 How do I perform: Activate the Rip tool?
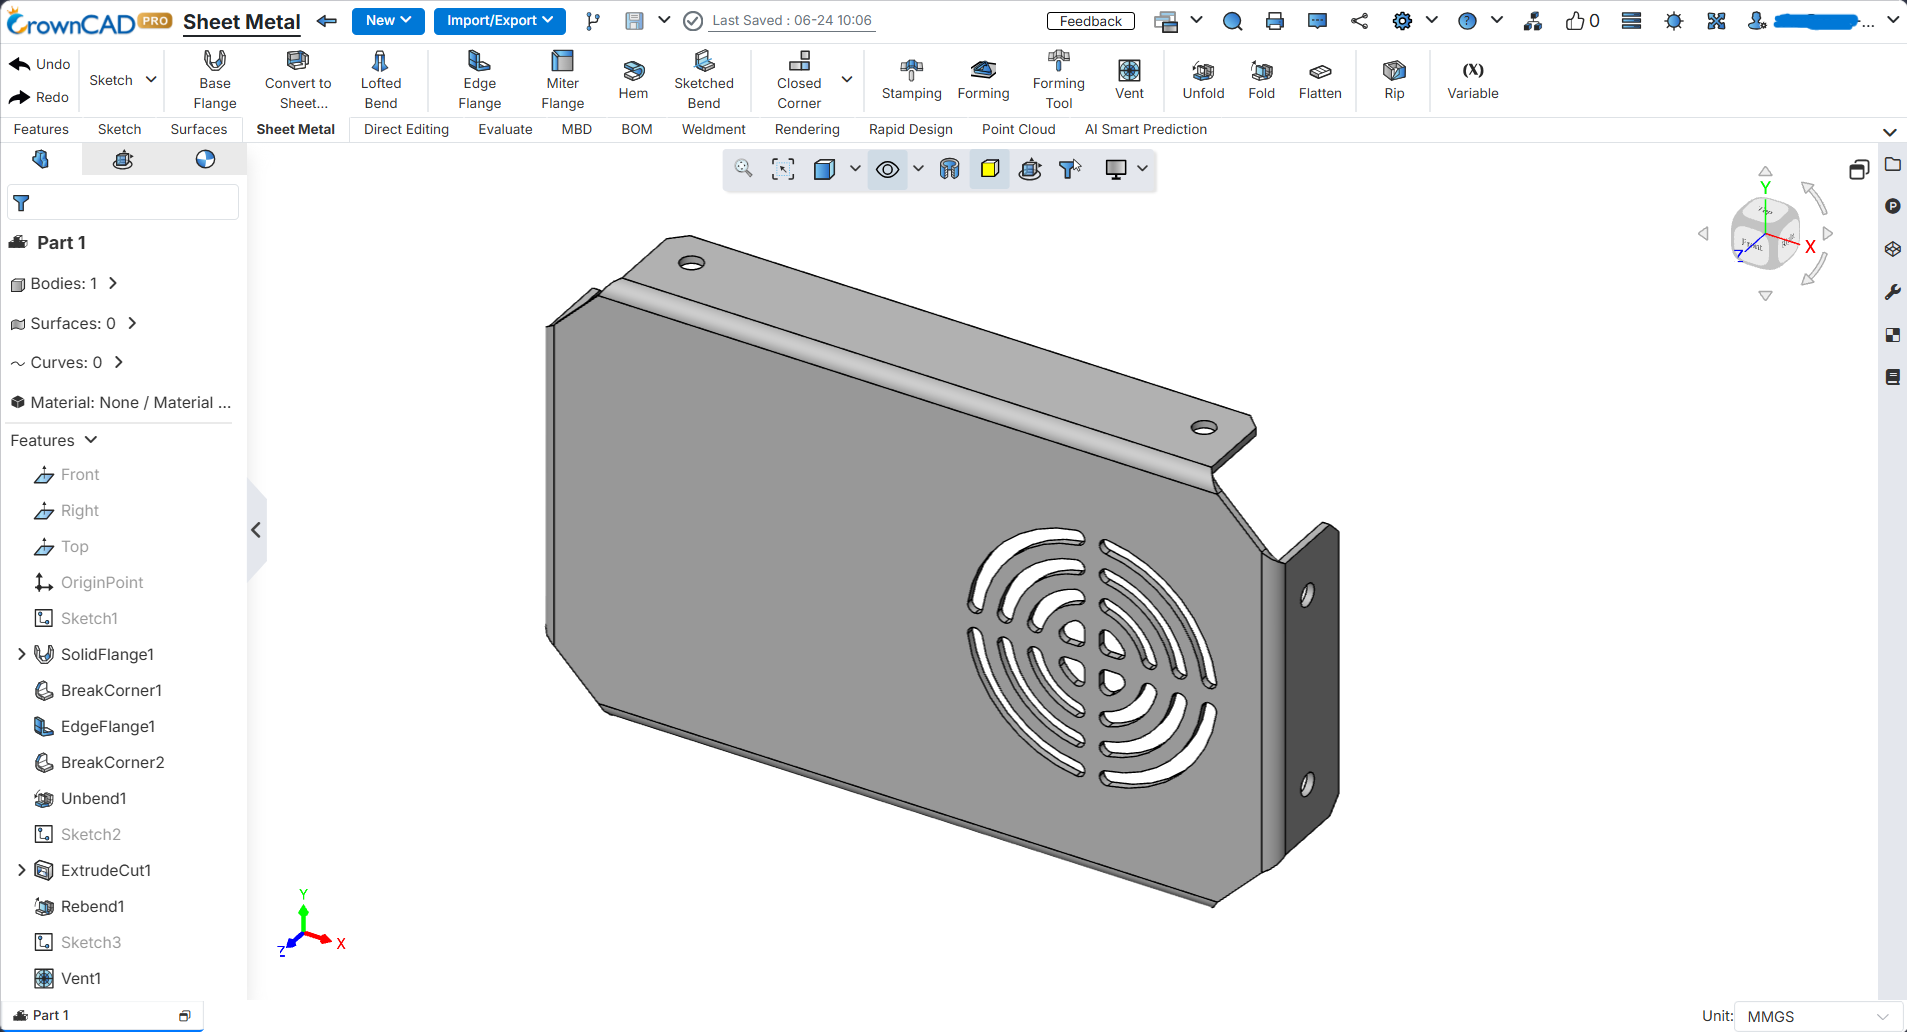pyautogui.click(x=1394, y=80)
